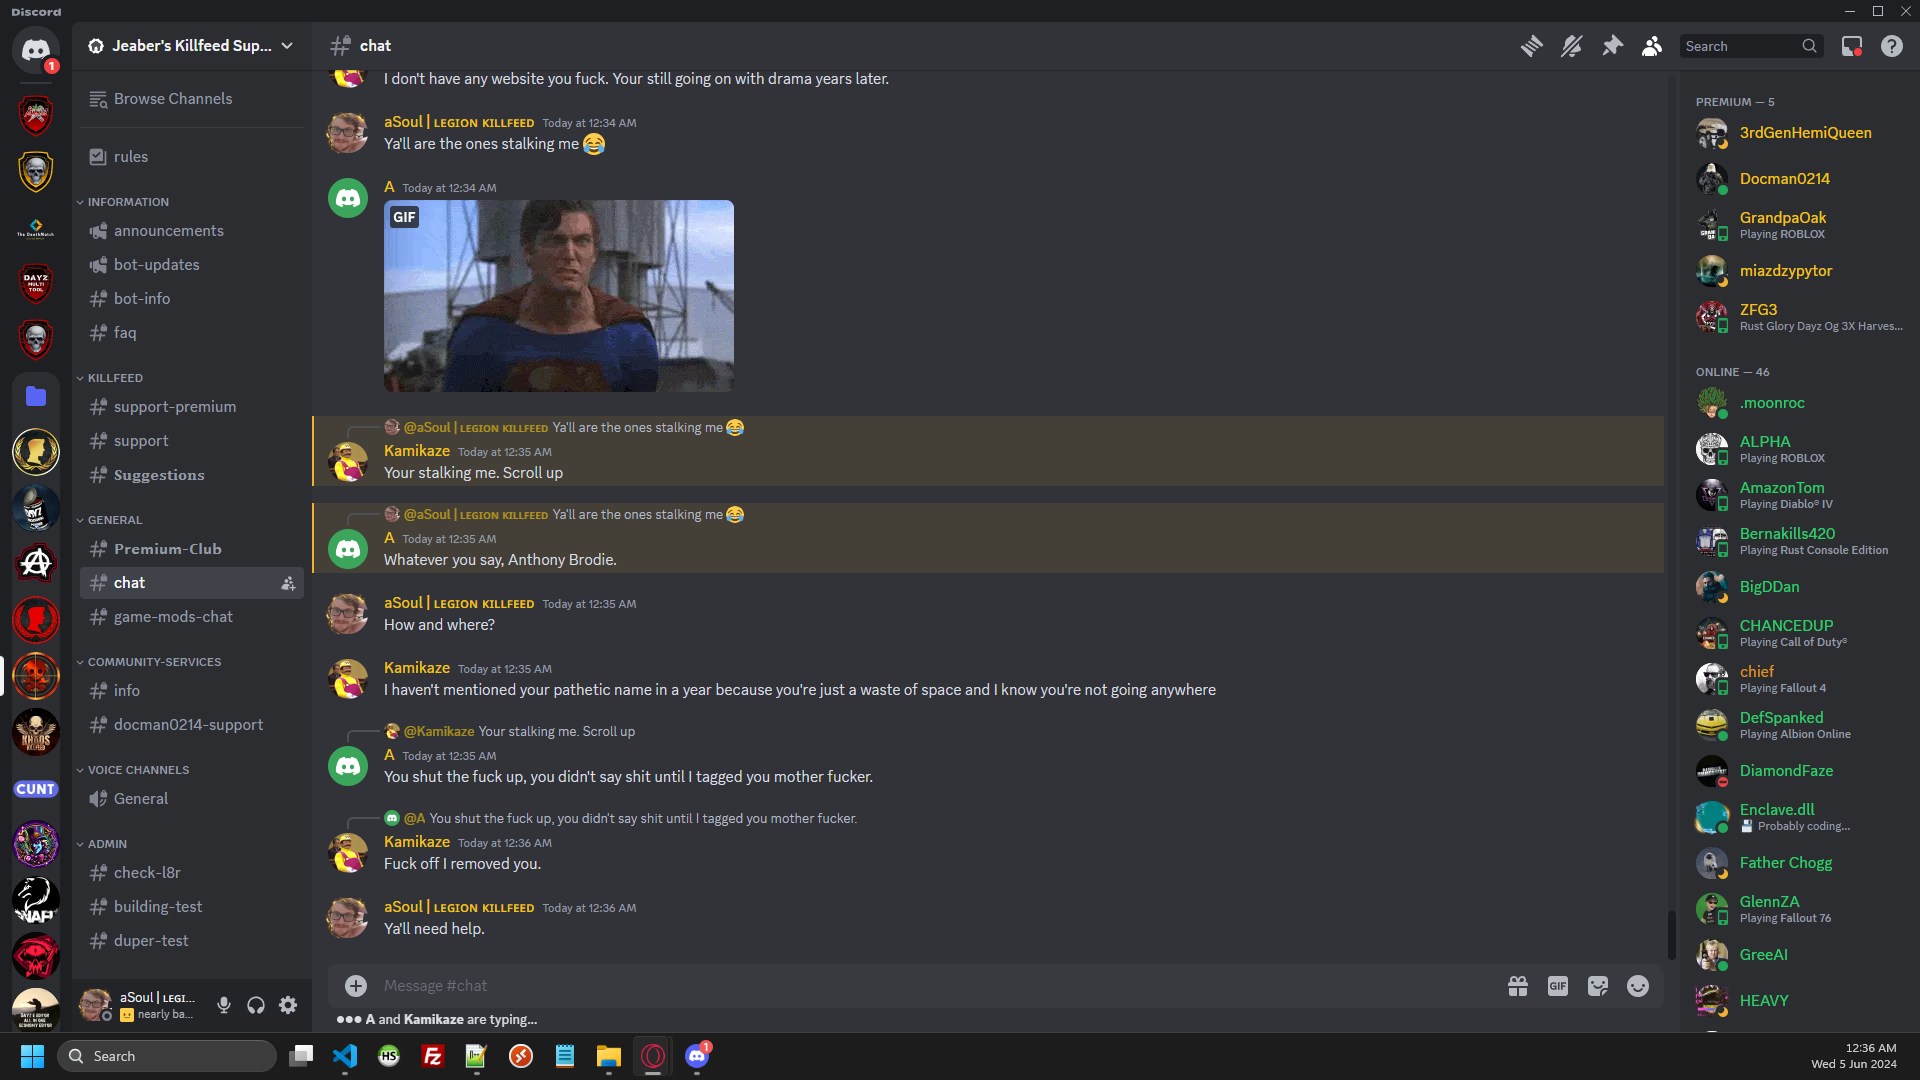The height and width of the screenshot is (1080, 1920).
Task: Open member DiamondFaze profile
Action: (x=1797, y=771)
